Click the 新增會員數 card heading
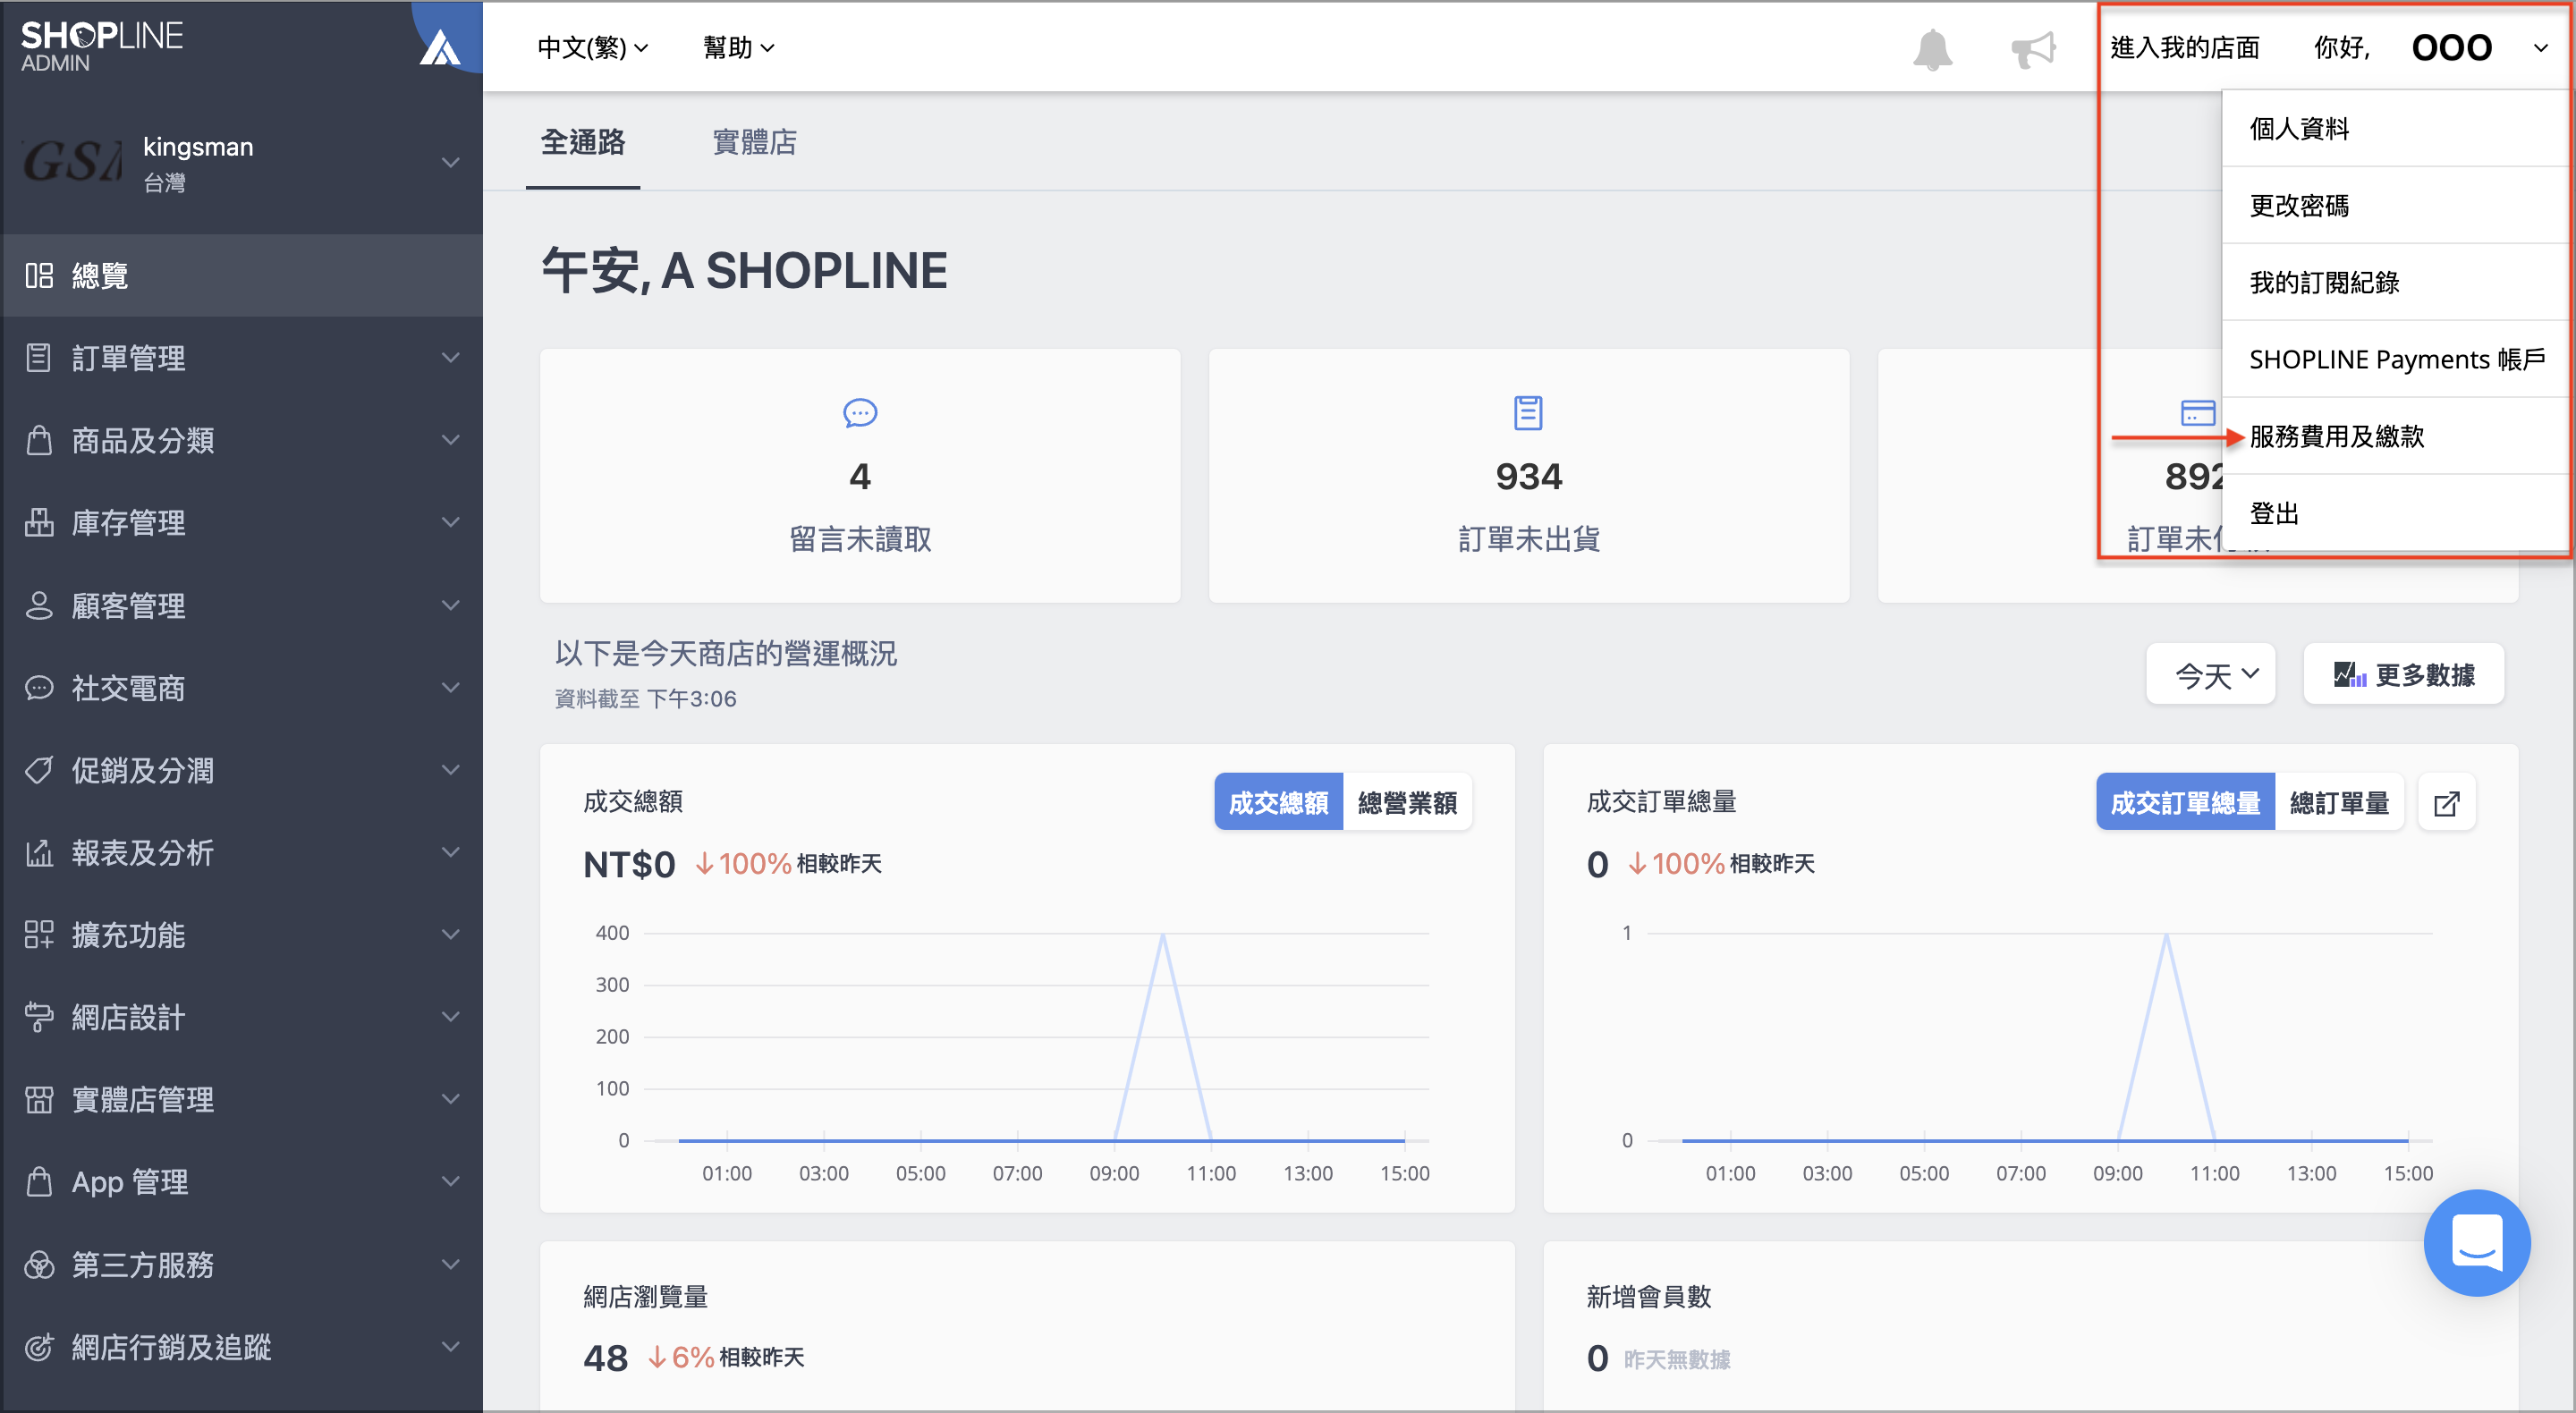 tap(1648, 1297)
